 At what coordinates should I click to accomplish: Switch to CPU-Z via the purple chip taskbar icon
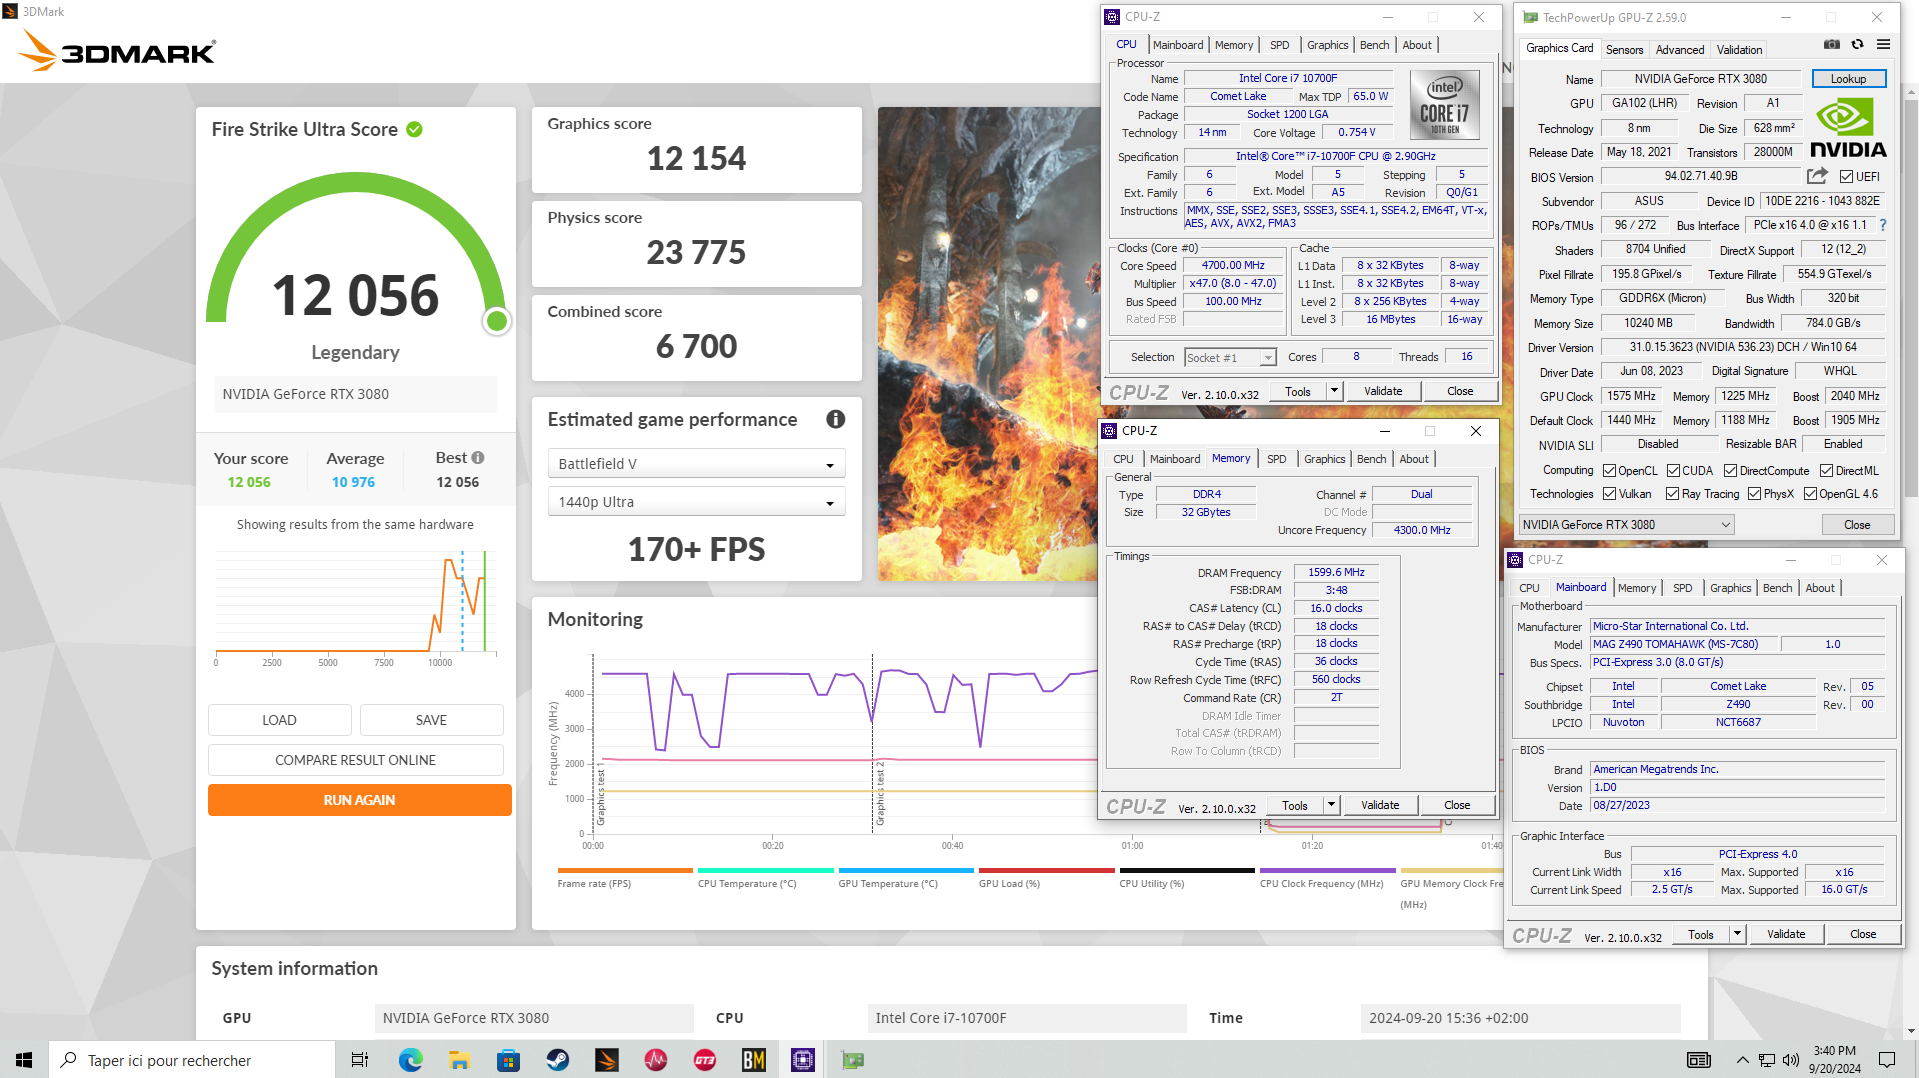803,1060
